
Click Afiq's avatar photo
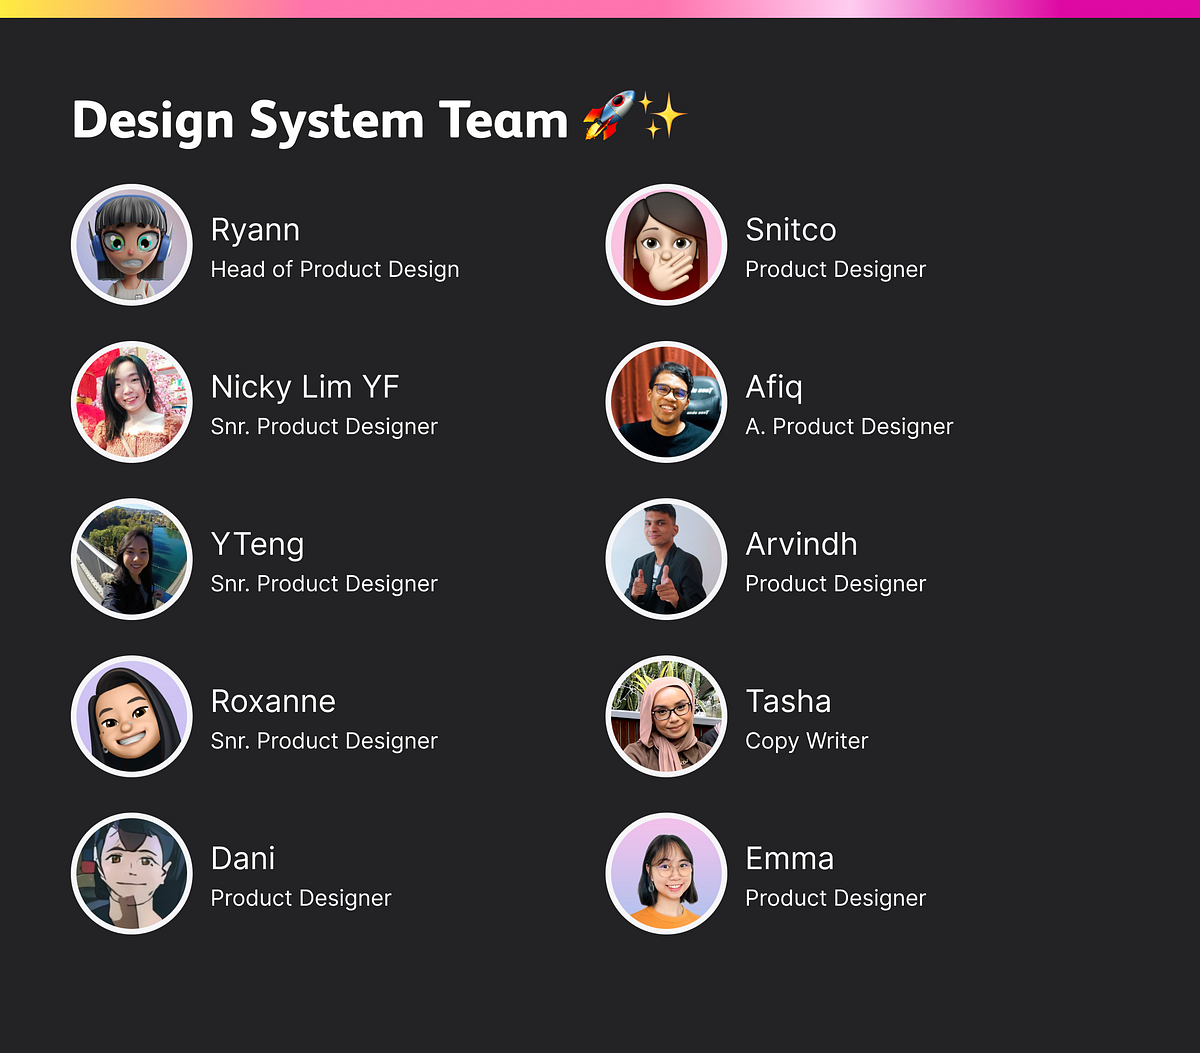click(x=666, y=401)
